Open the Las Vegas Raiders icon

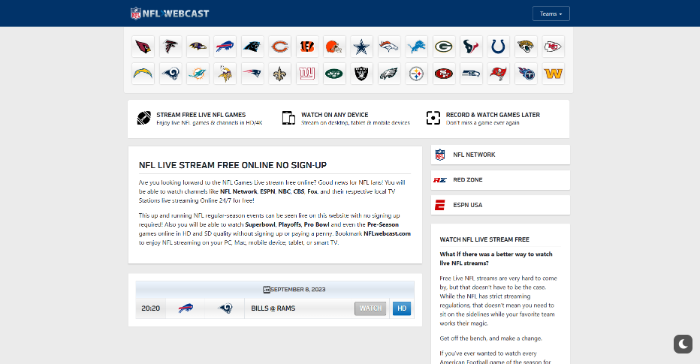click(x=362, y=74)
